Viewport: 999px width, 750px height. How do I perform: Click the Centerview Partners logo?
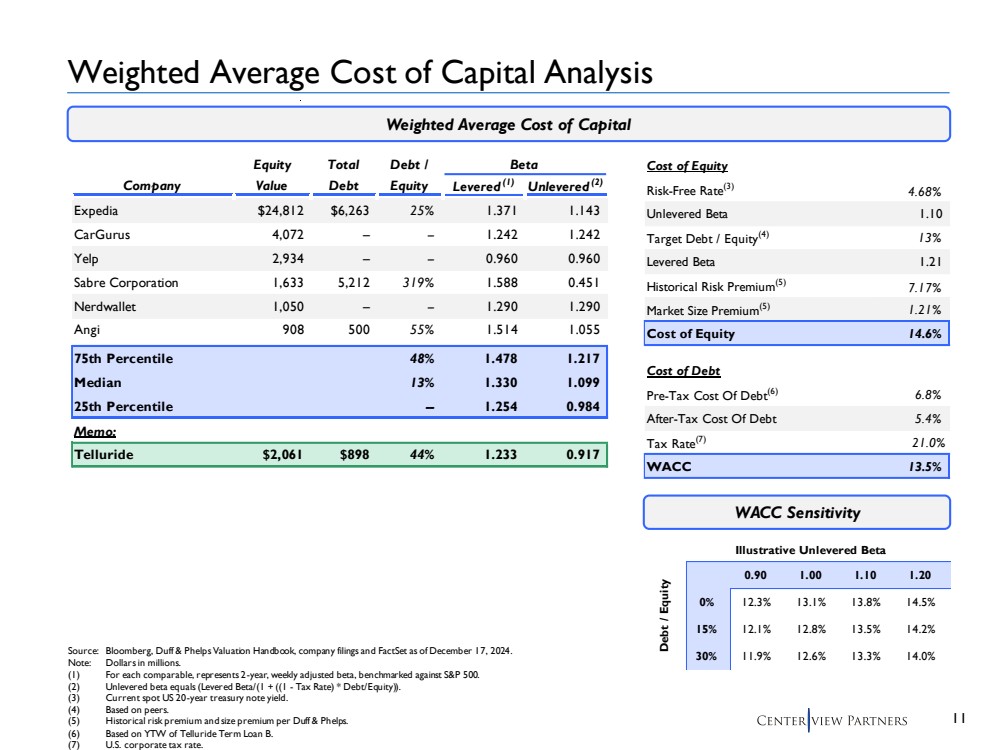tap(832, 721)
